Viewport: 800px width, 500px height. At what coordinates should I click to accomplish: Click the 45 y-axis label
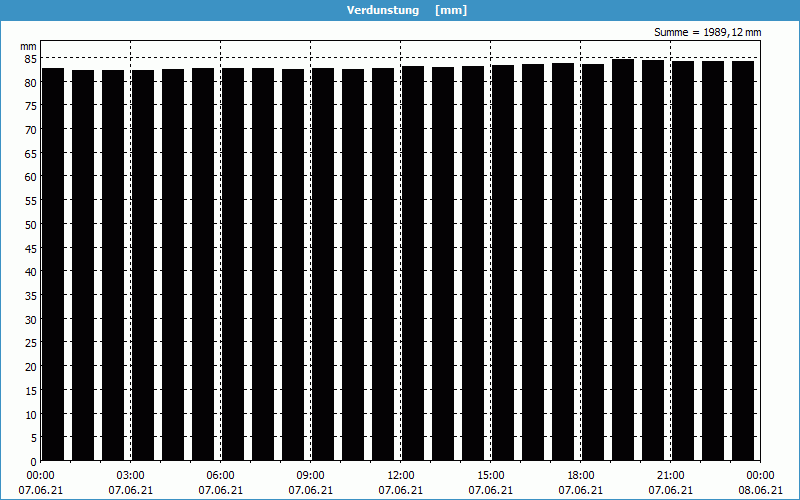(31, 248)
